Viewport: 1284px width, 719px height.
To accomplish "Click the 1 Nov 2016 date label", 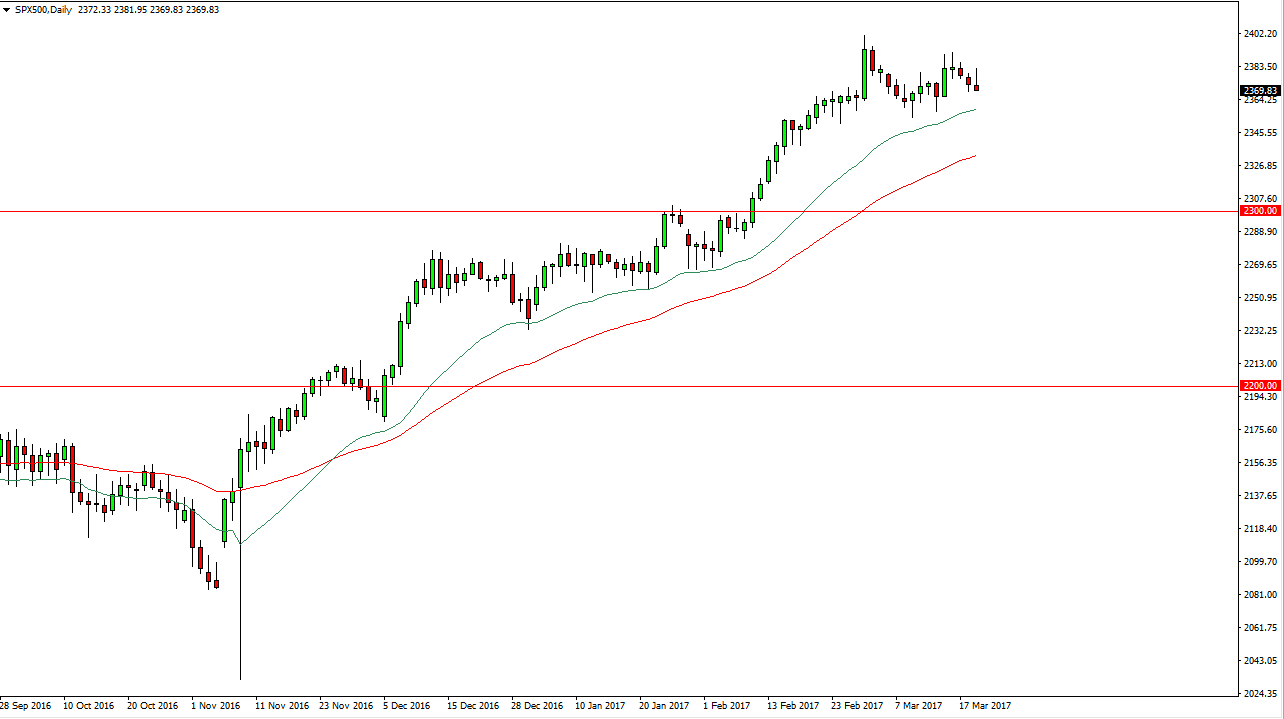I will tap(216, 706).
